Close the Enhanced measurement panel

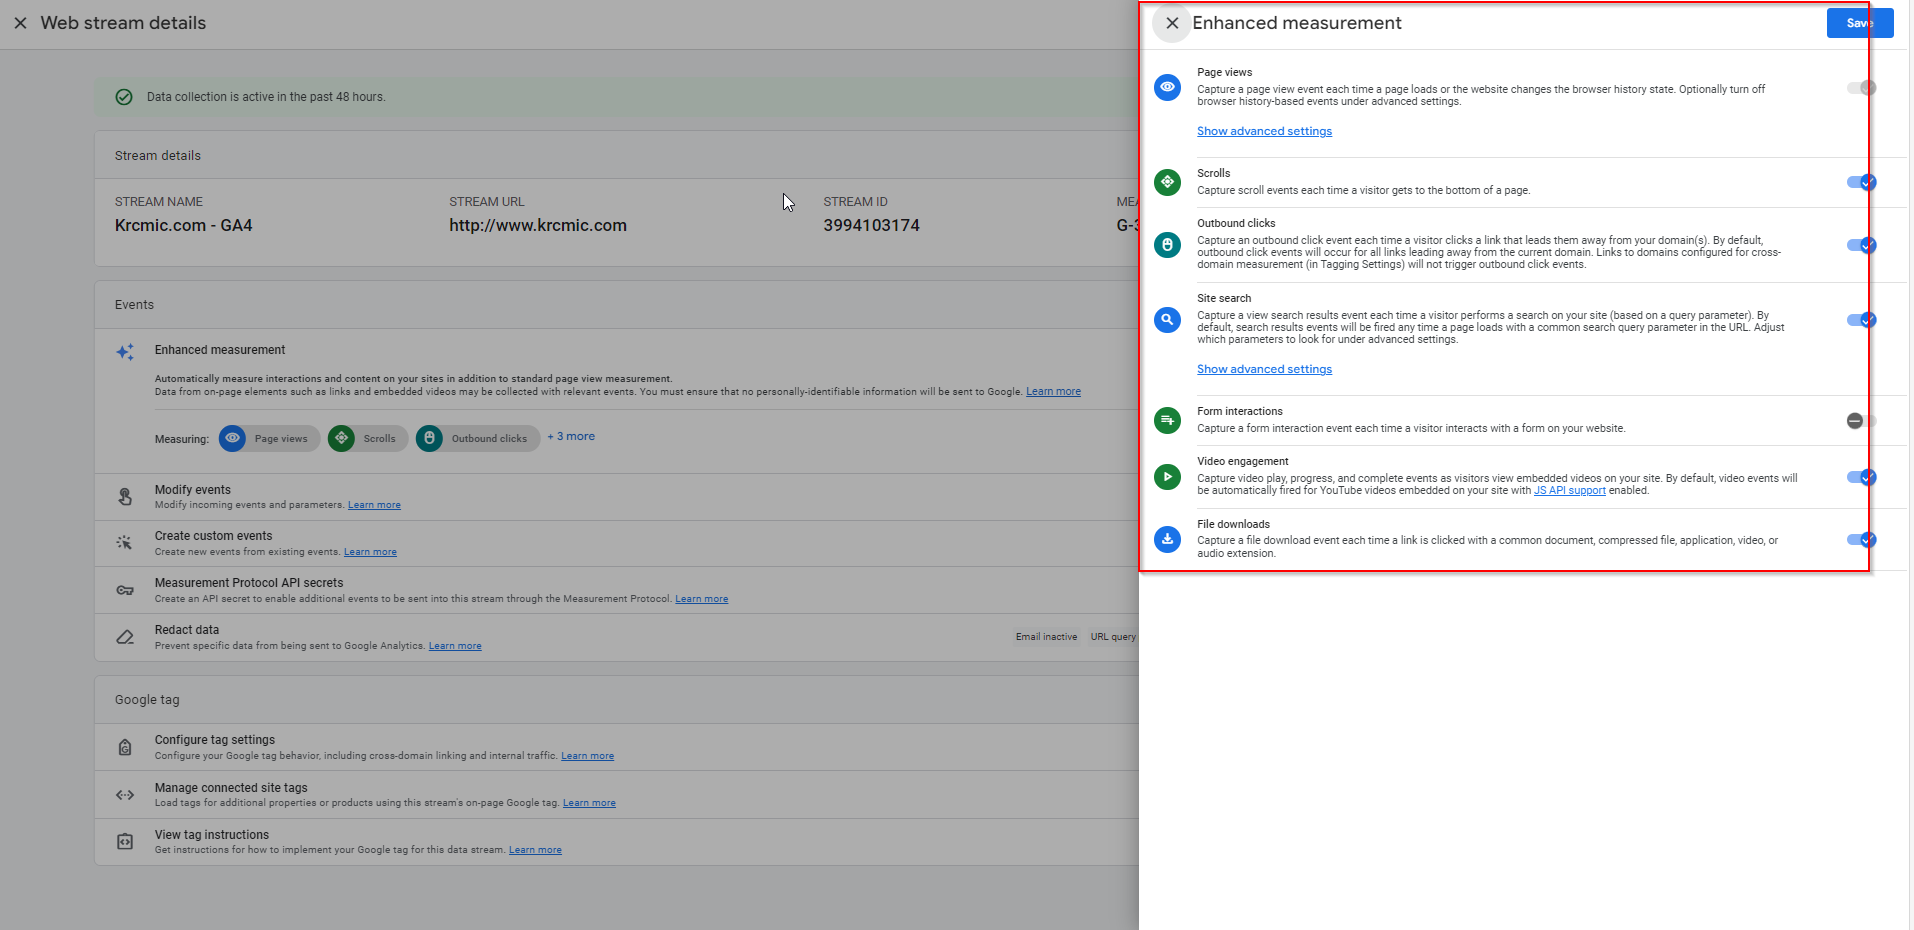tap(1172, 23)
